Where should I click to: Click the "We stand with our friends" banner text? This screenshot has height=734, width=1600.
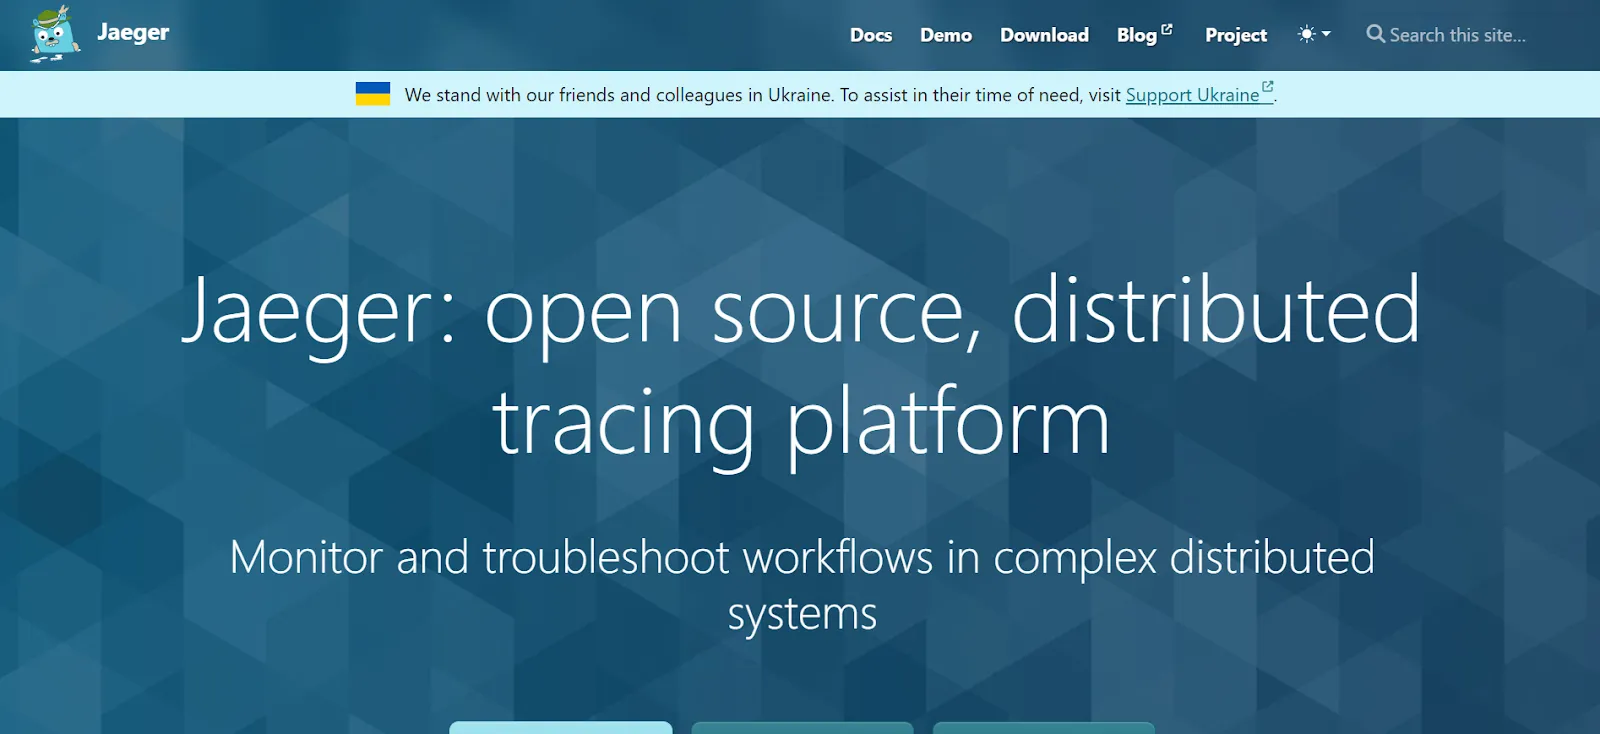pos(763,95)
